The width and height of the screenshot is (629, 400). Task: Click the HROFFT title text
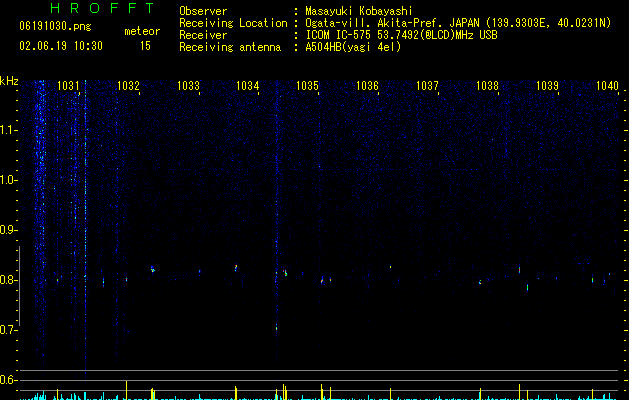point(103,8)
